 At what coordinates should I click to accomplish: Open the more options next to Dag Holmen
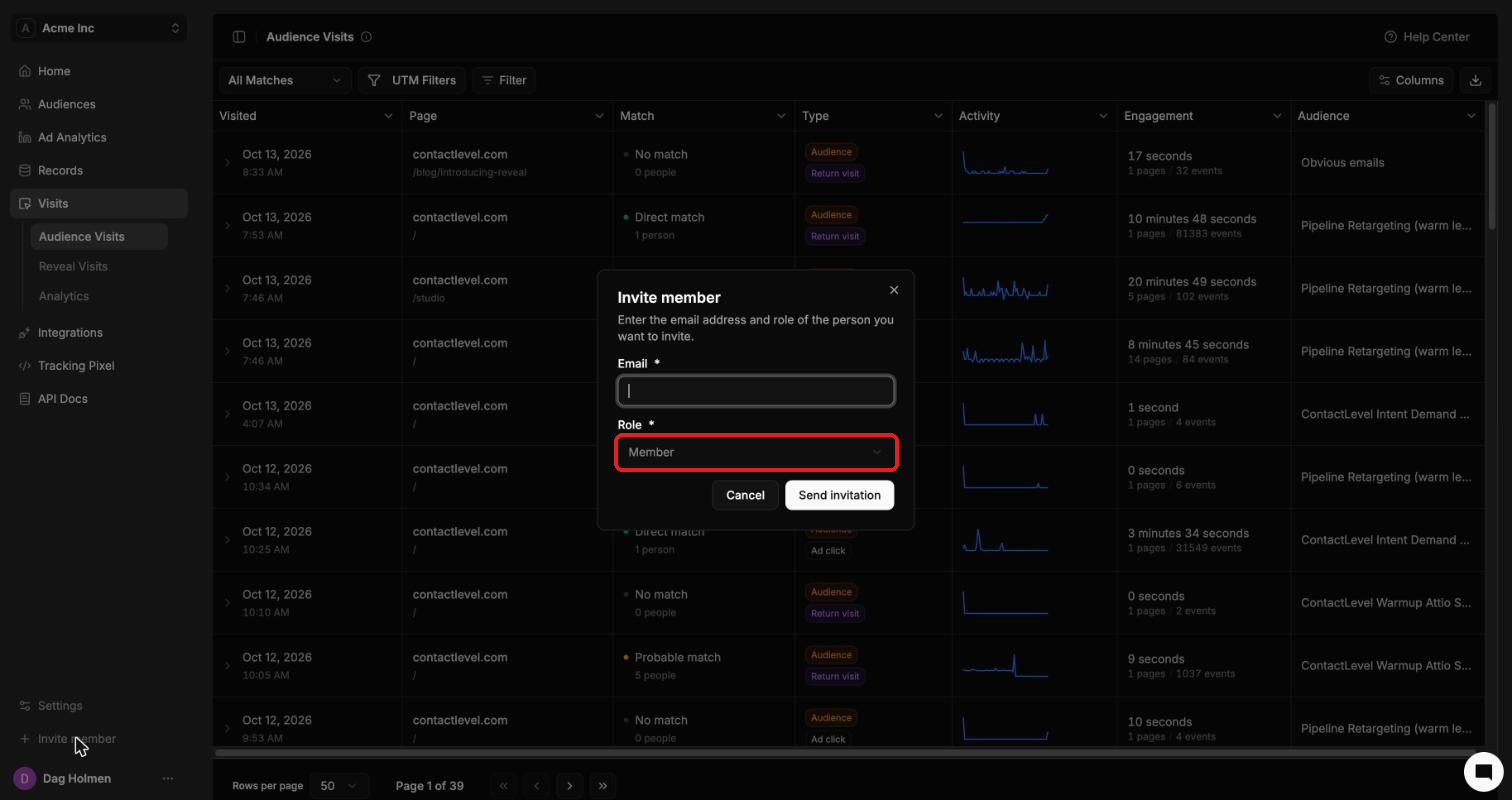click(168, 778)
